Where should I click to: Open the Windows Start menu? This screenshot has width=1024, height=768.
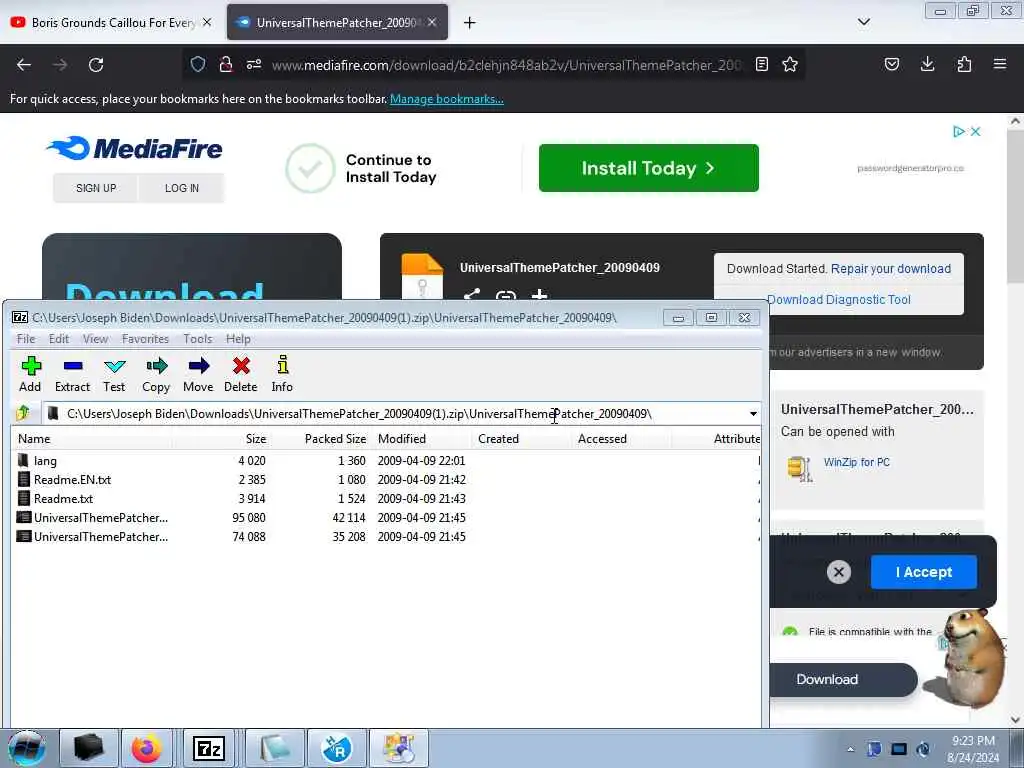(x=27, y=748)
